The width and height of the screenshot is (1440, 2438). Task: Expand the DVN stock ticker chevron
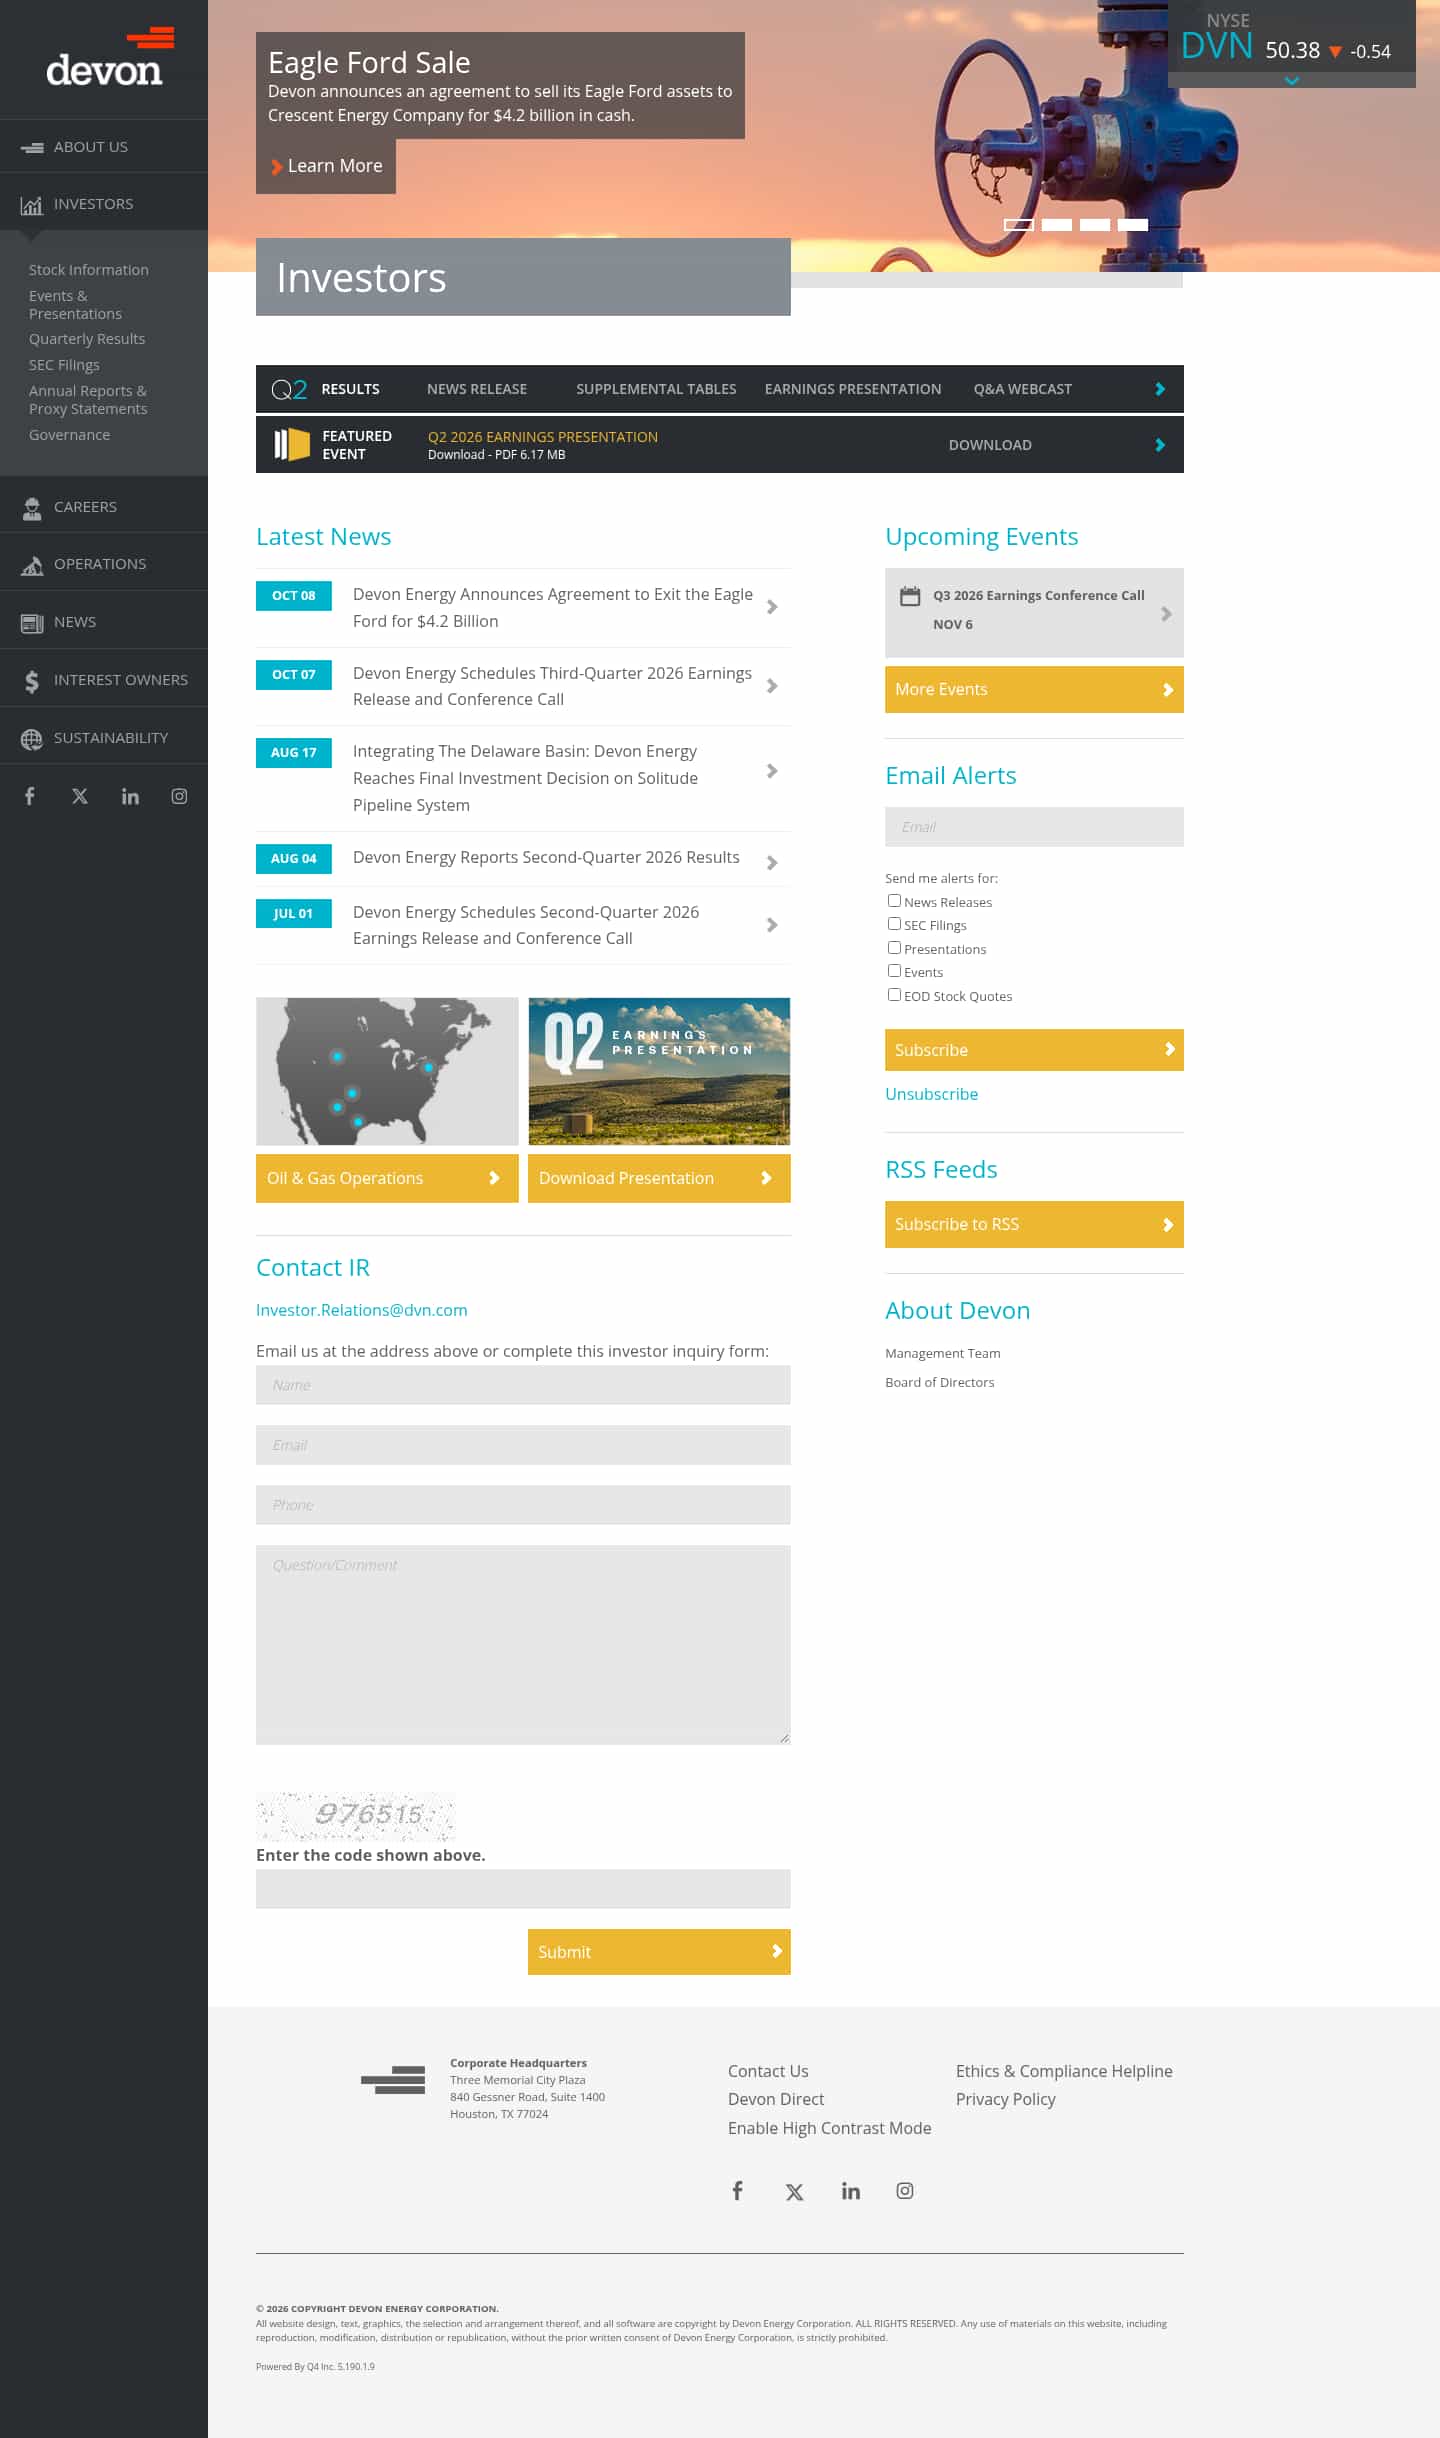1292,81
